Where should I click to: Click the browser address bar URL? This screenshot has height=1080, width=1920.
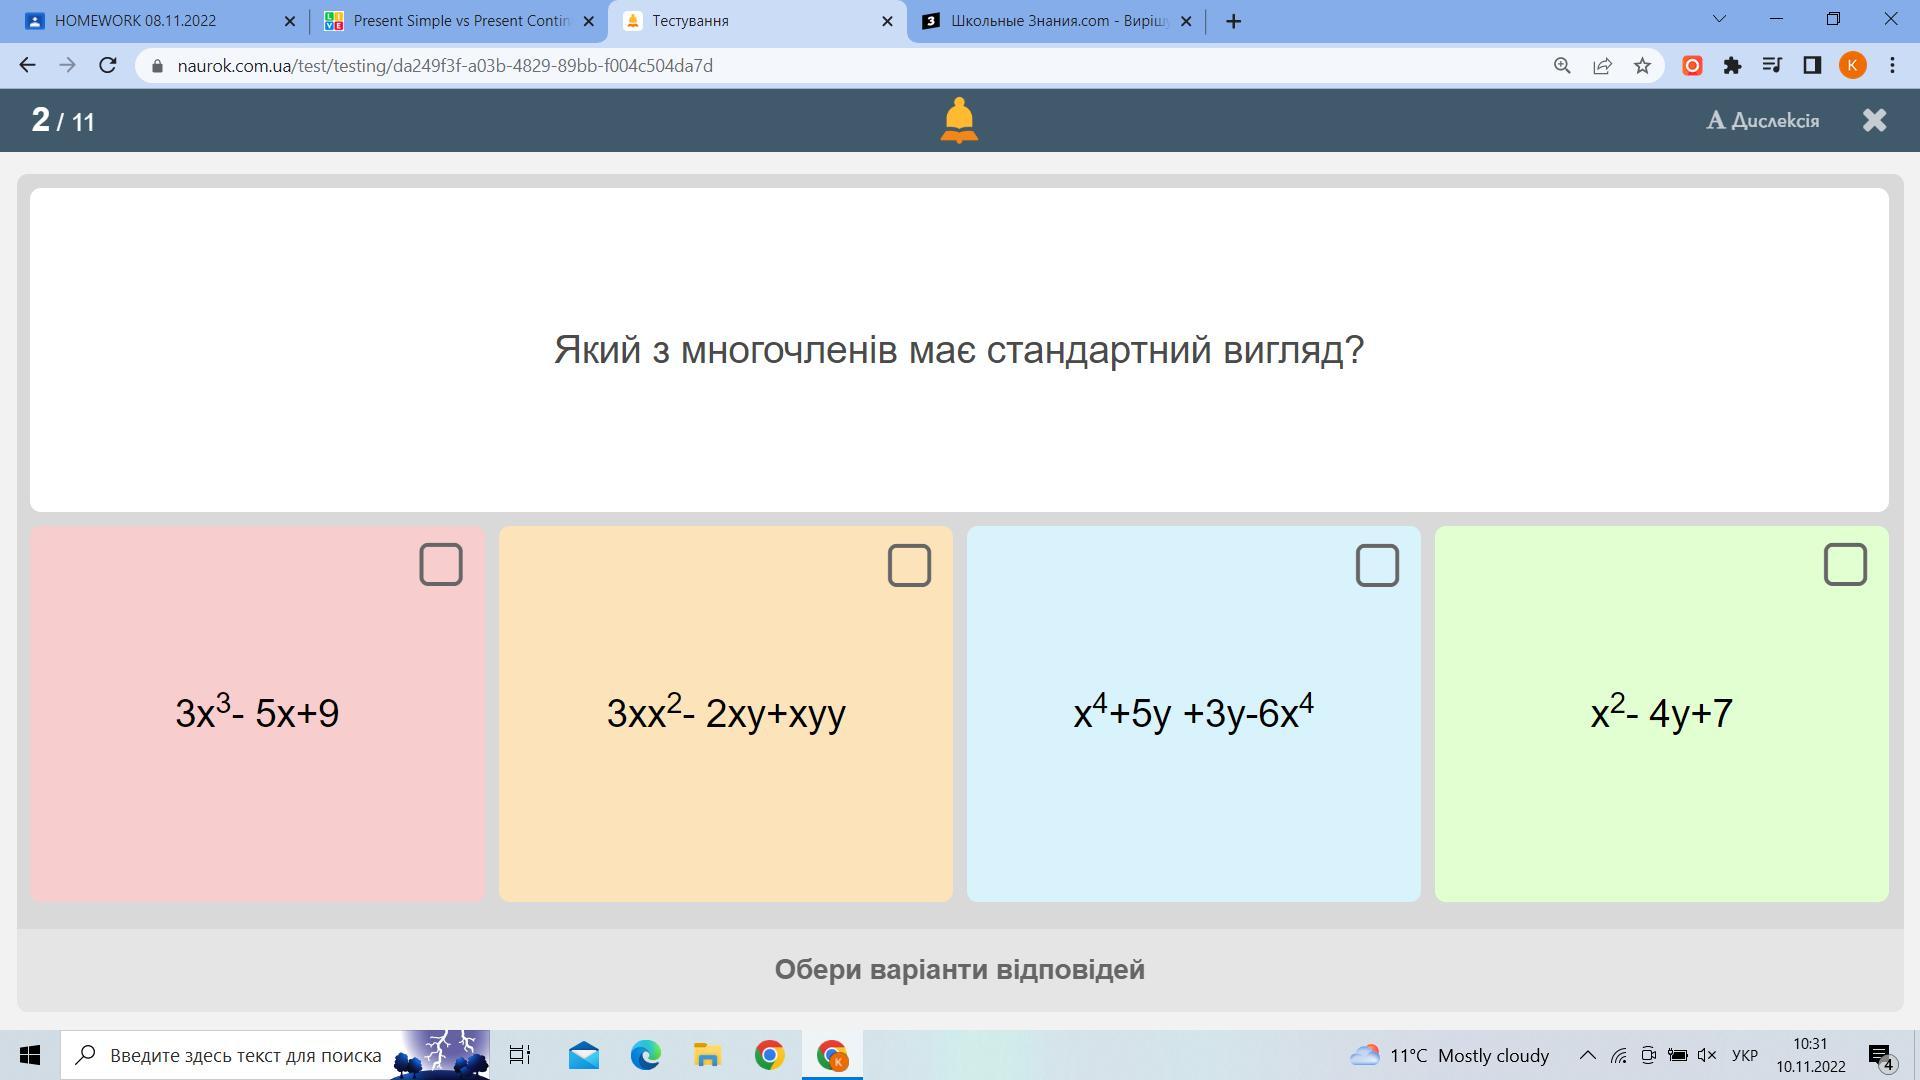click(445, 66)
